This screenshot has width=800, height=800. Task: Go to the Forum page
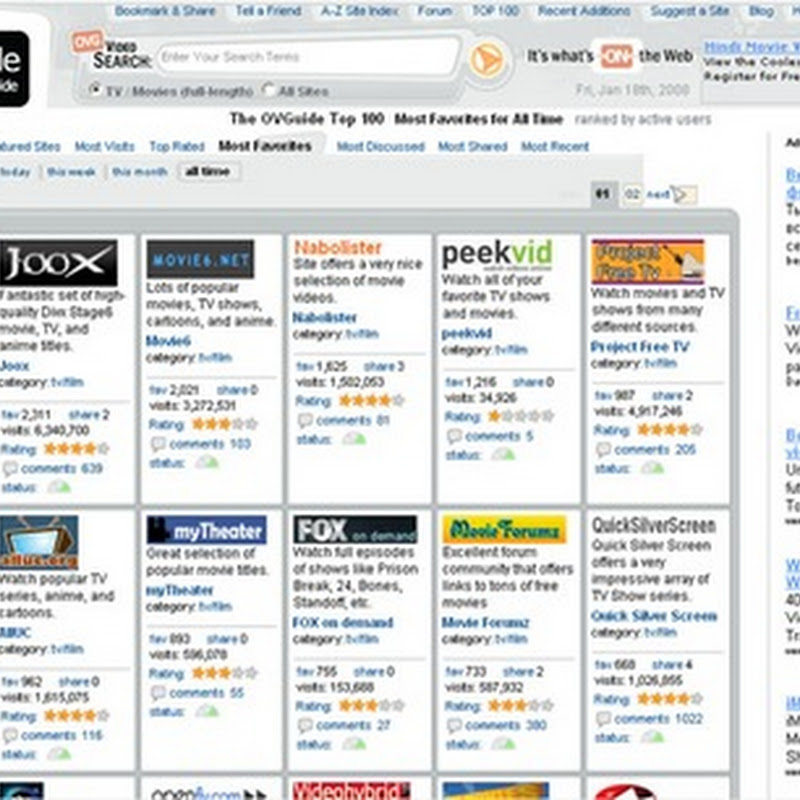[x=435, y=11]
